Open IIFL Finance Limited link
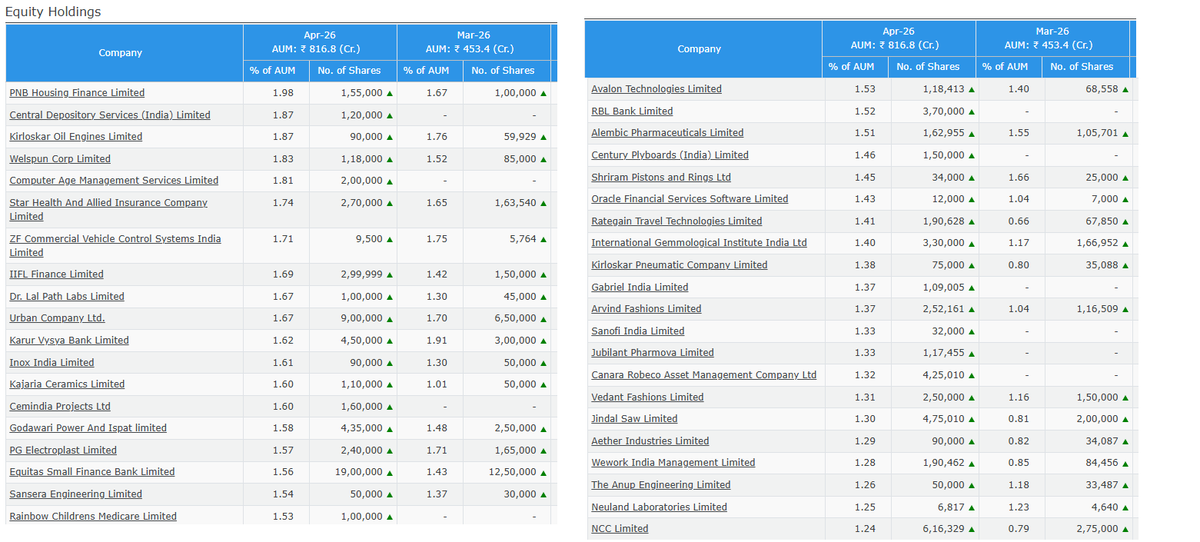This screenshot has width=1200, height=542. (56, 274)
